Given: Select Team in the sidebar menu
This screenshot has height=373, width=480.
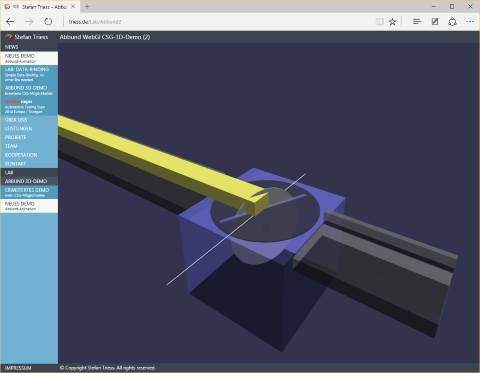Looking at the screenshot, I should (11, 146).
